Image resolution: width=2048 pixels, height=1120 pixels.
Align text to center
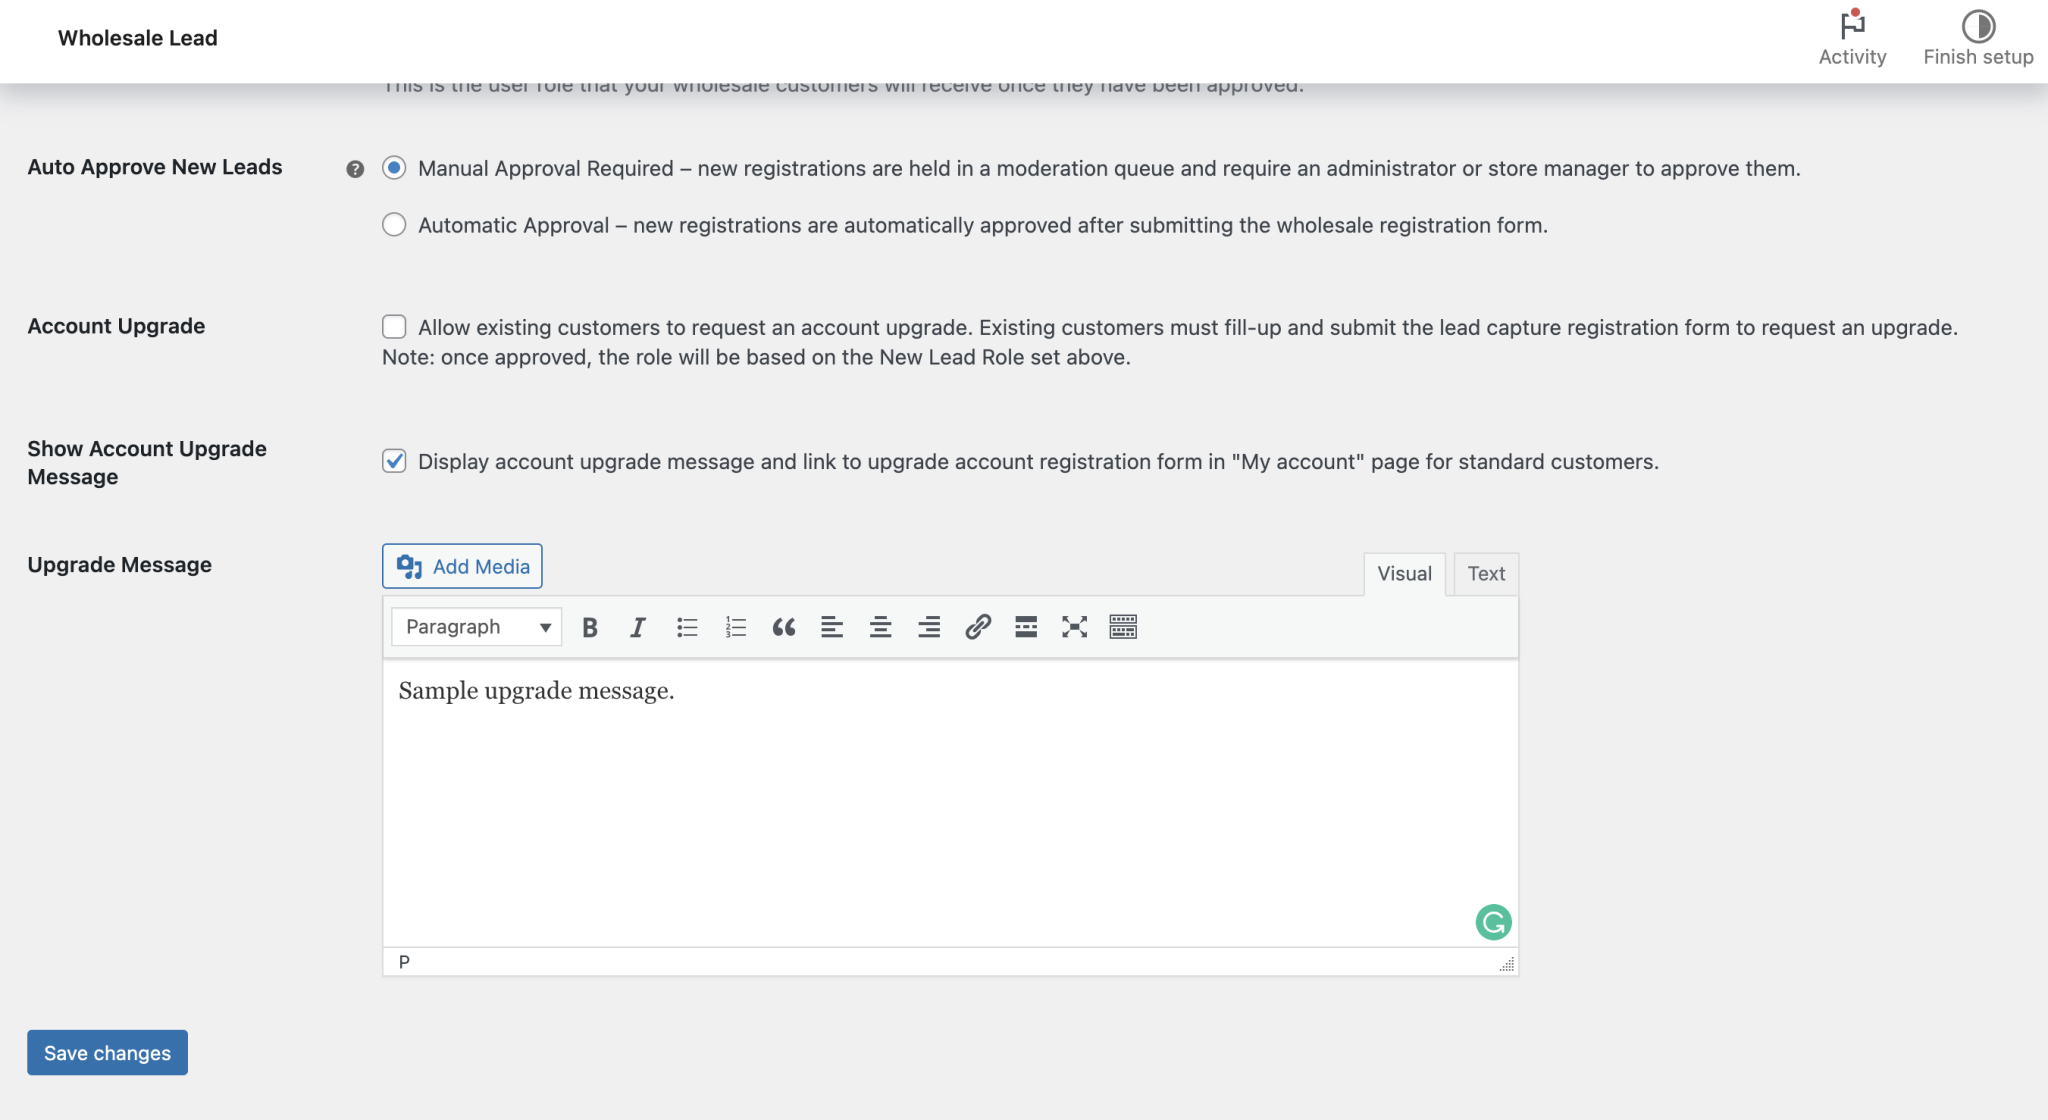click(880, 627)
